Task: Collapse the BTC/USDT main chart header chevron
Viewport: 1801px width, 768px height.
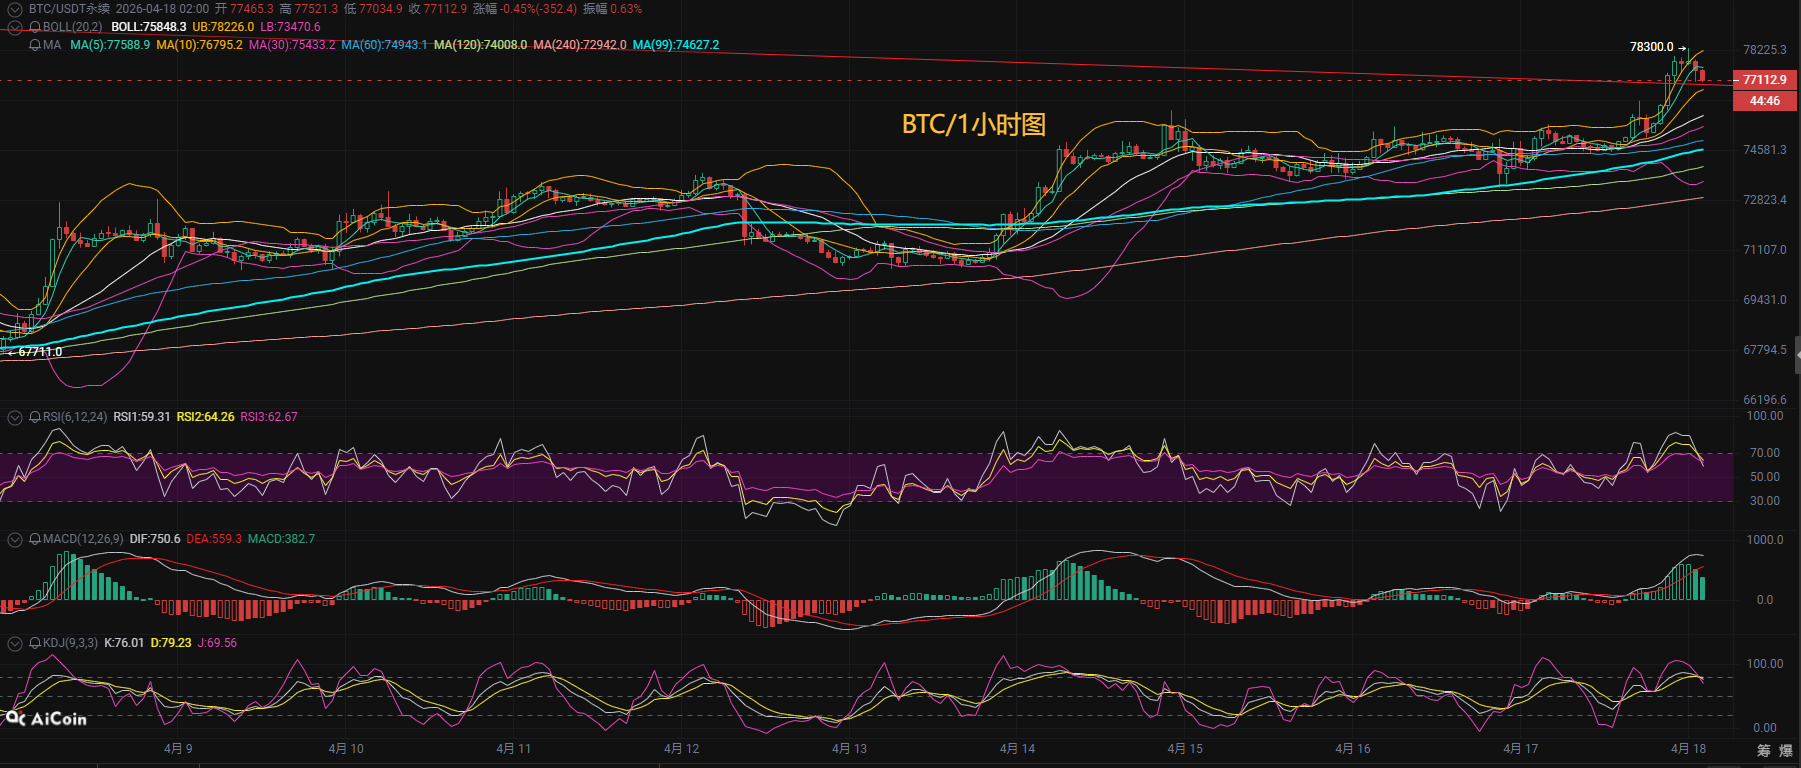Action: (15, 9)
